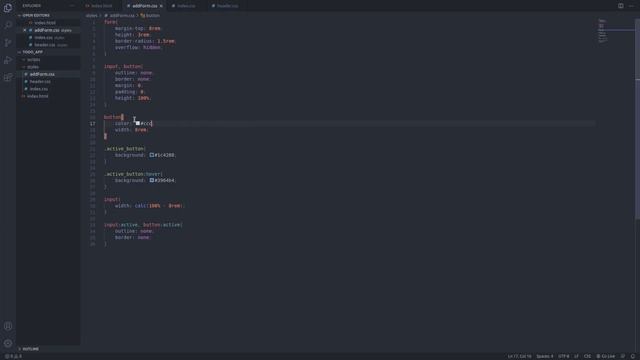Screen dimensions: 640x360
Task: Change end of line sequence LF
Action: click(x=576, y=356)
